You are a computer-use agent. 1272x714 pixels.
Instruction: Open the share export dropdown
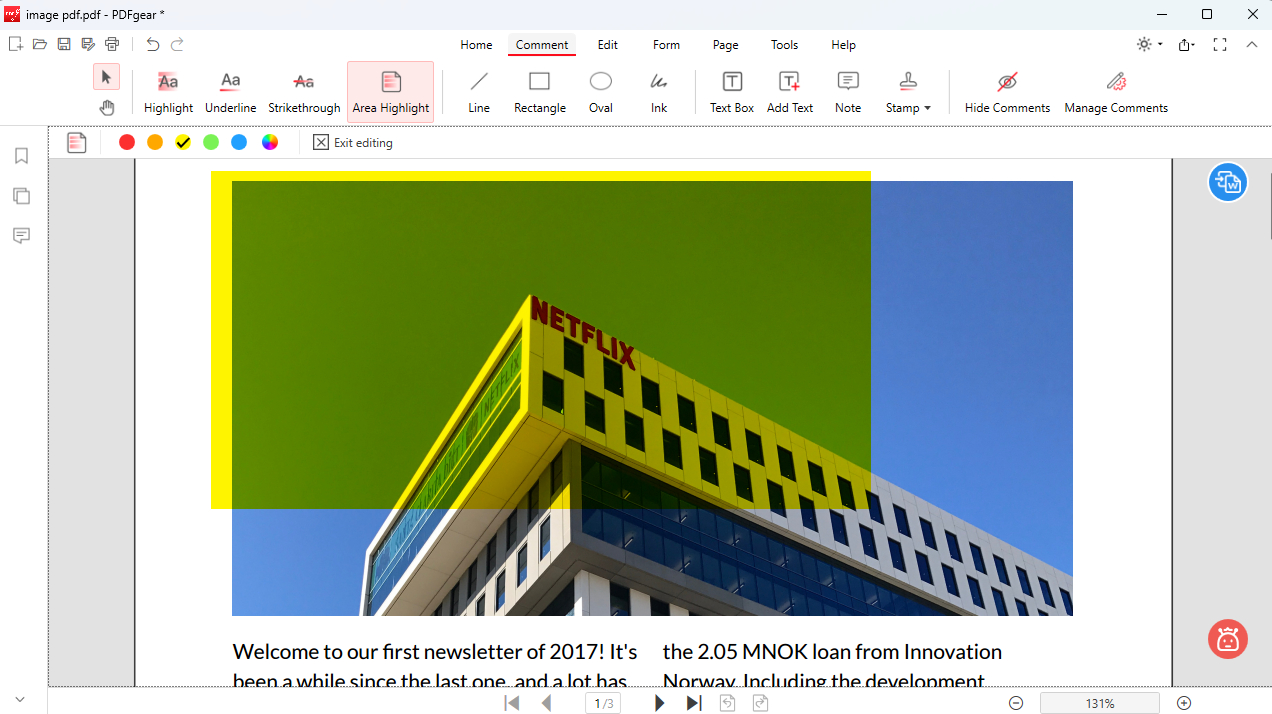(1187, 44)
